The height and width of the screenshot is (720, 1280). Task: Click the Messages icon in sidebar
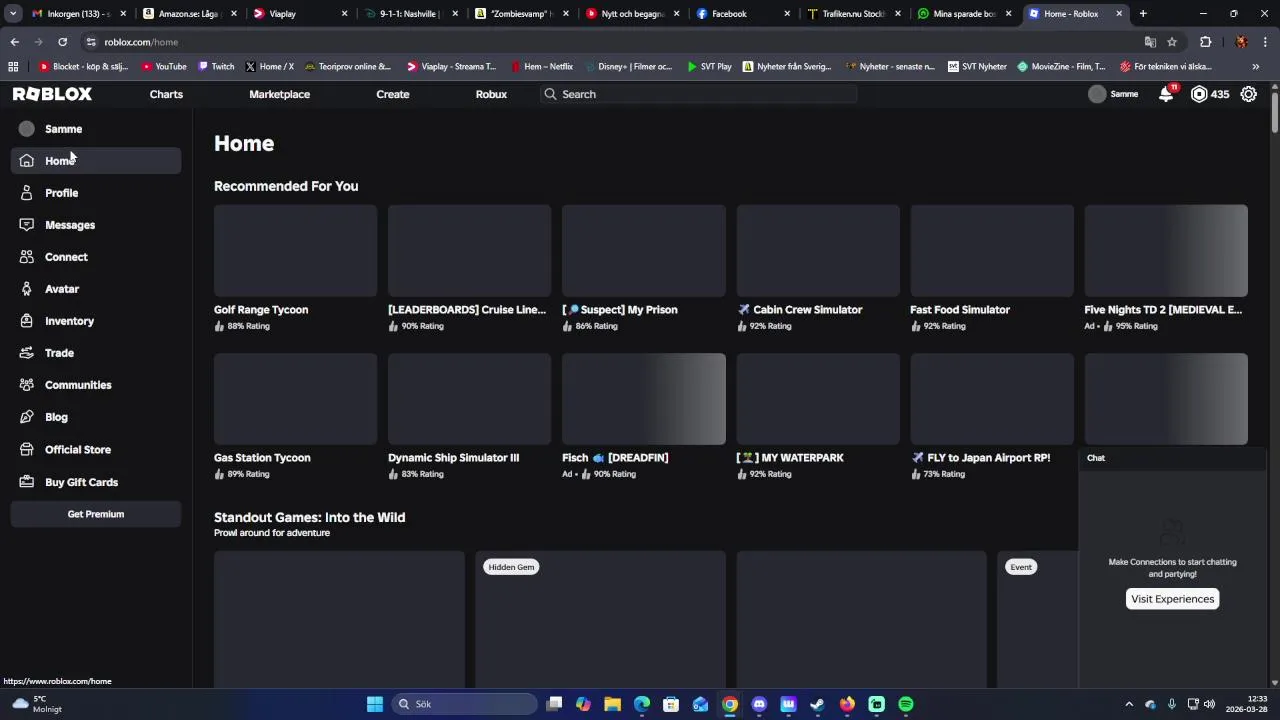click(x=27, y=225)
